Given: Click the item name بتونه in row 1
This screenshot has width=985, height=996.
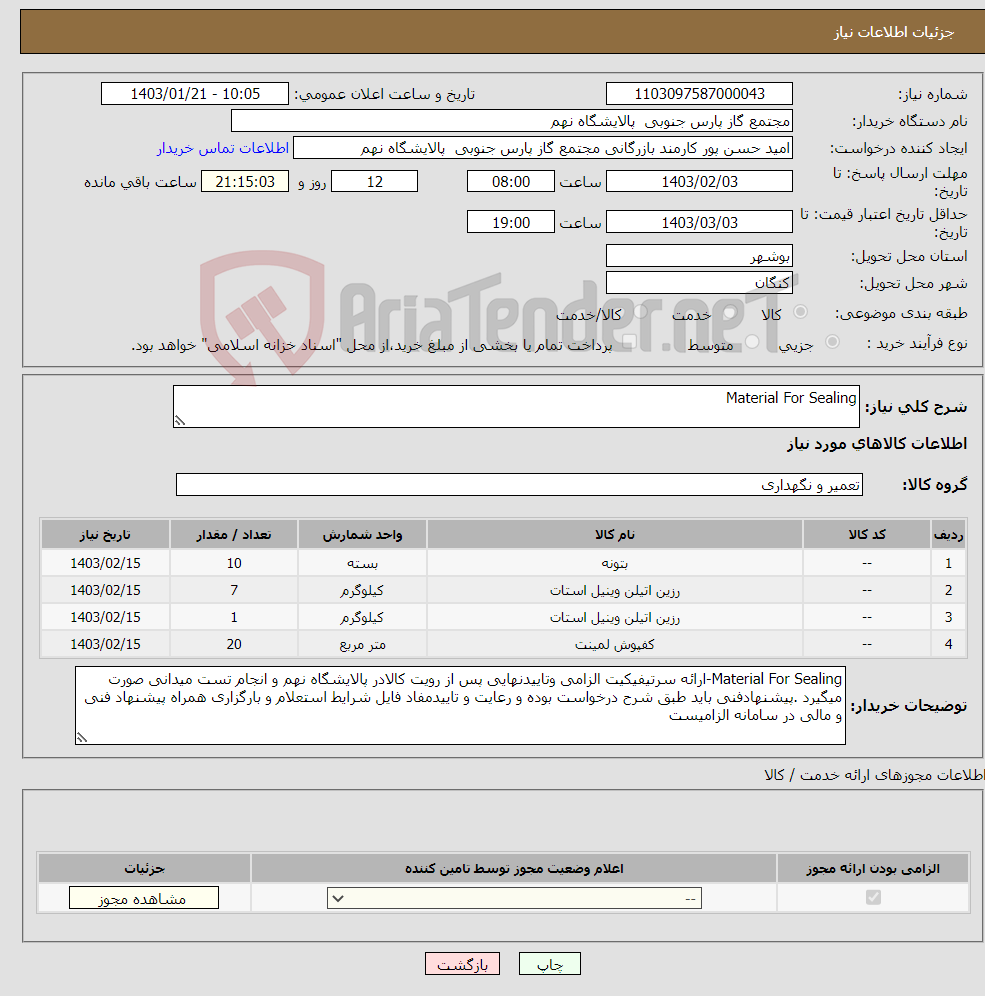Looking at the screenshot, I should [x=614, y=563].
